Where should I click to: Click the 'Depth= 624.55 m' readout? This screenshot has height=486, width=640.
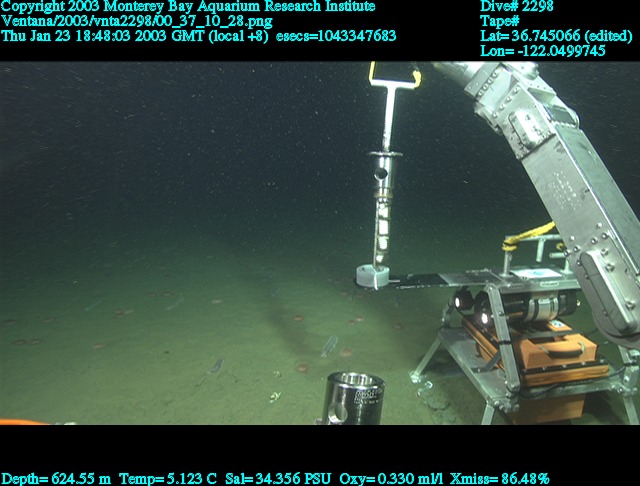pyautogui.click(x=56, y=478)
